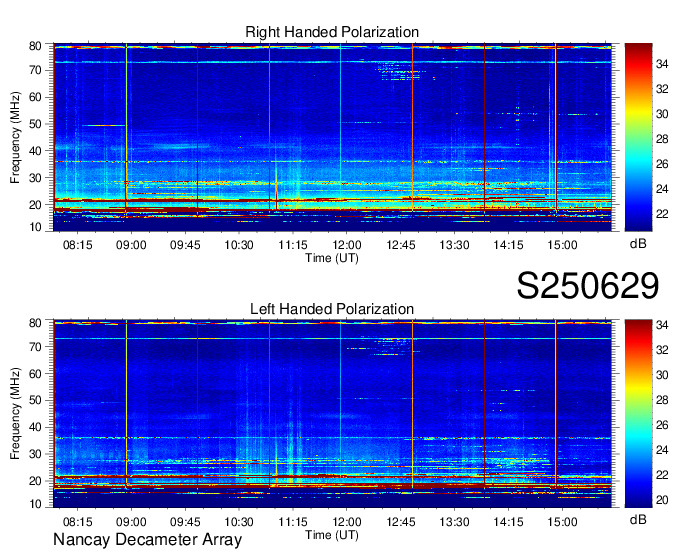The width and height of the screenshot is (680, 552).
Task: Click 09:45 time tick of Right Handed plot
Action: (185, 245)
